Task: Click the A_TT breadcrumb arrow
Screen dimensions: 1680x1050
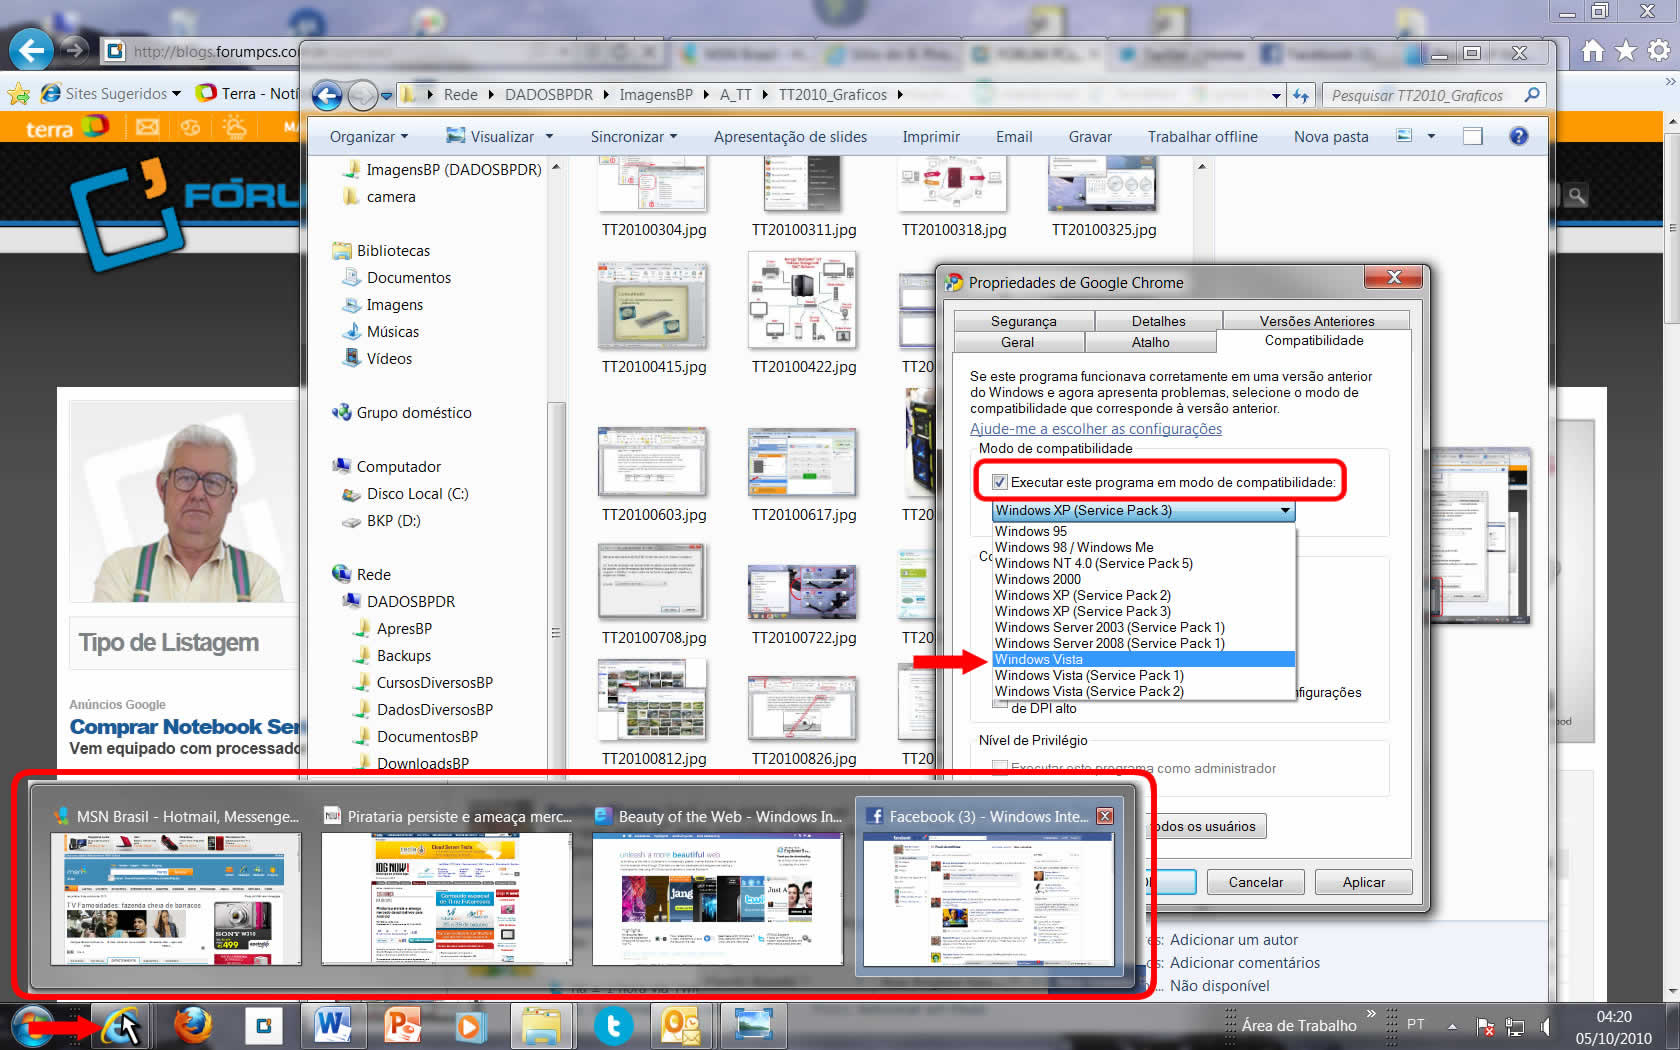Action: point(765,95)
